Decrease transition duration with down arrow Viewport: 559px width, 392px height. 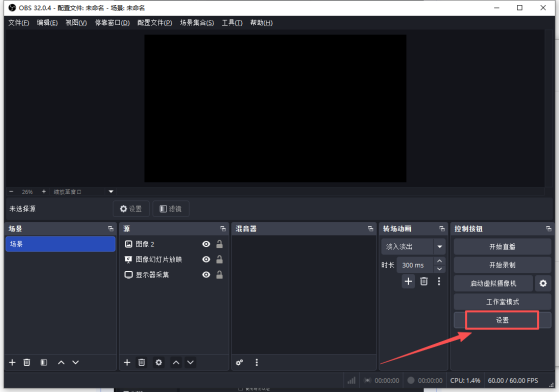[x=440, y=269]
